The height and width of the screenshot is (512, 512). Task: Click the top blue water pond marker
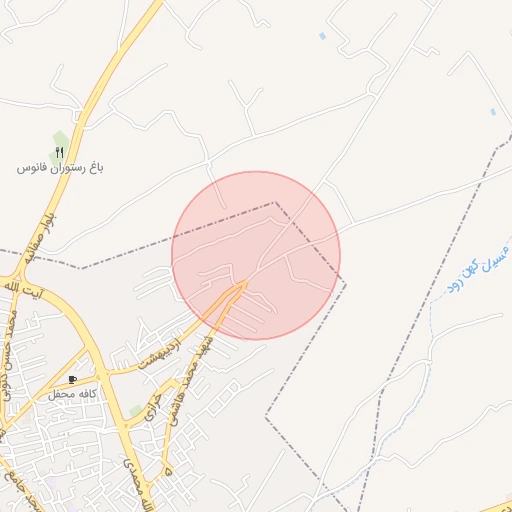(322, 36)
